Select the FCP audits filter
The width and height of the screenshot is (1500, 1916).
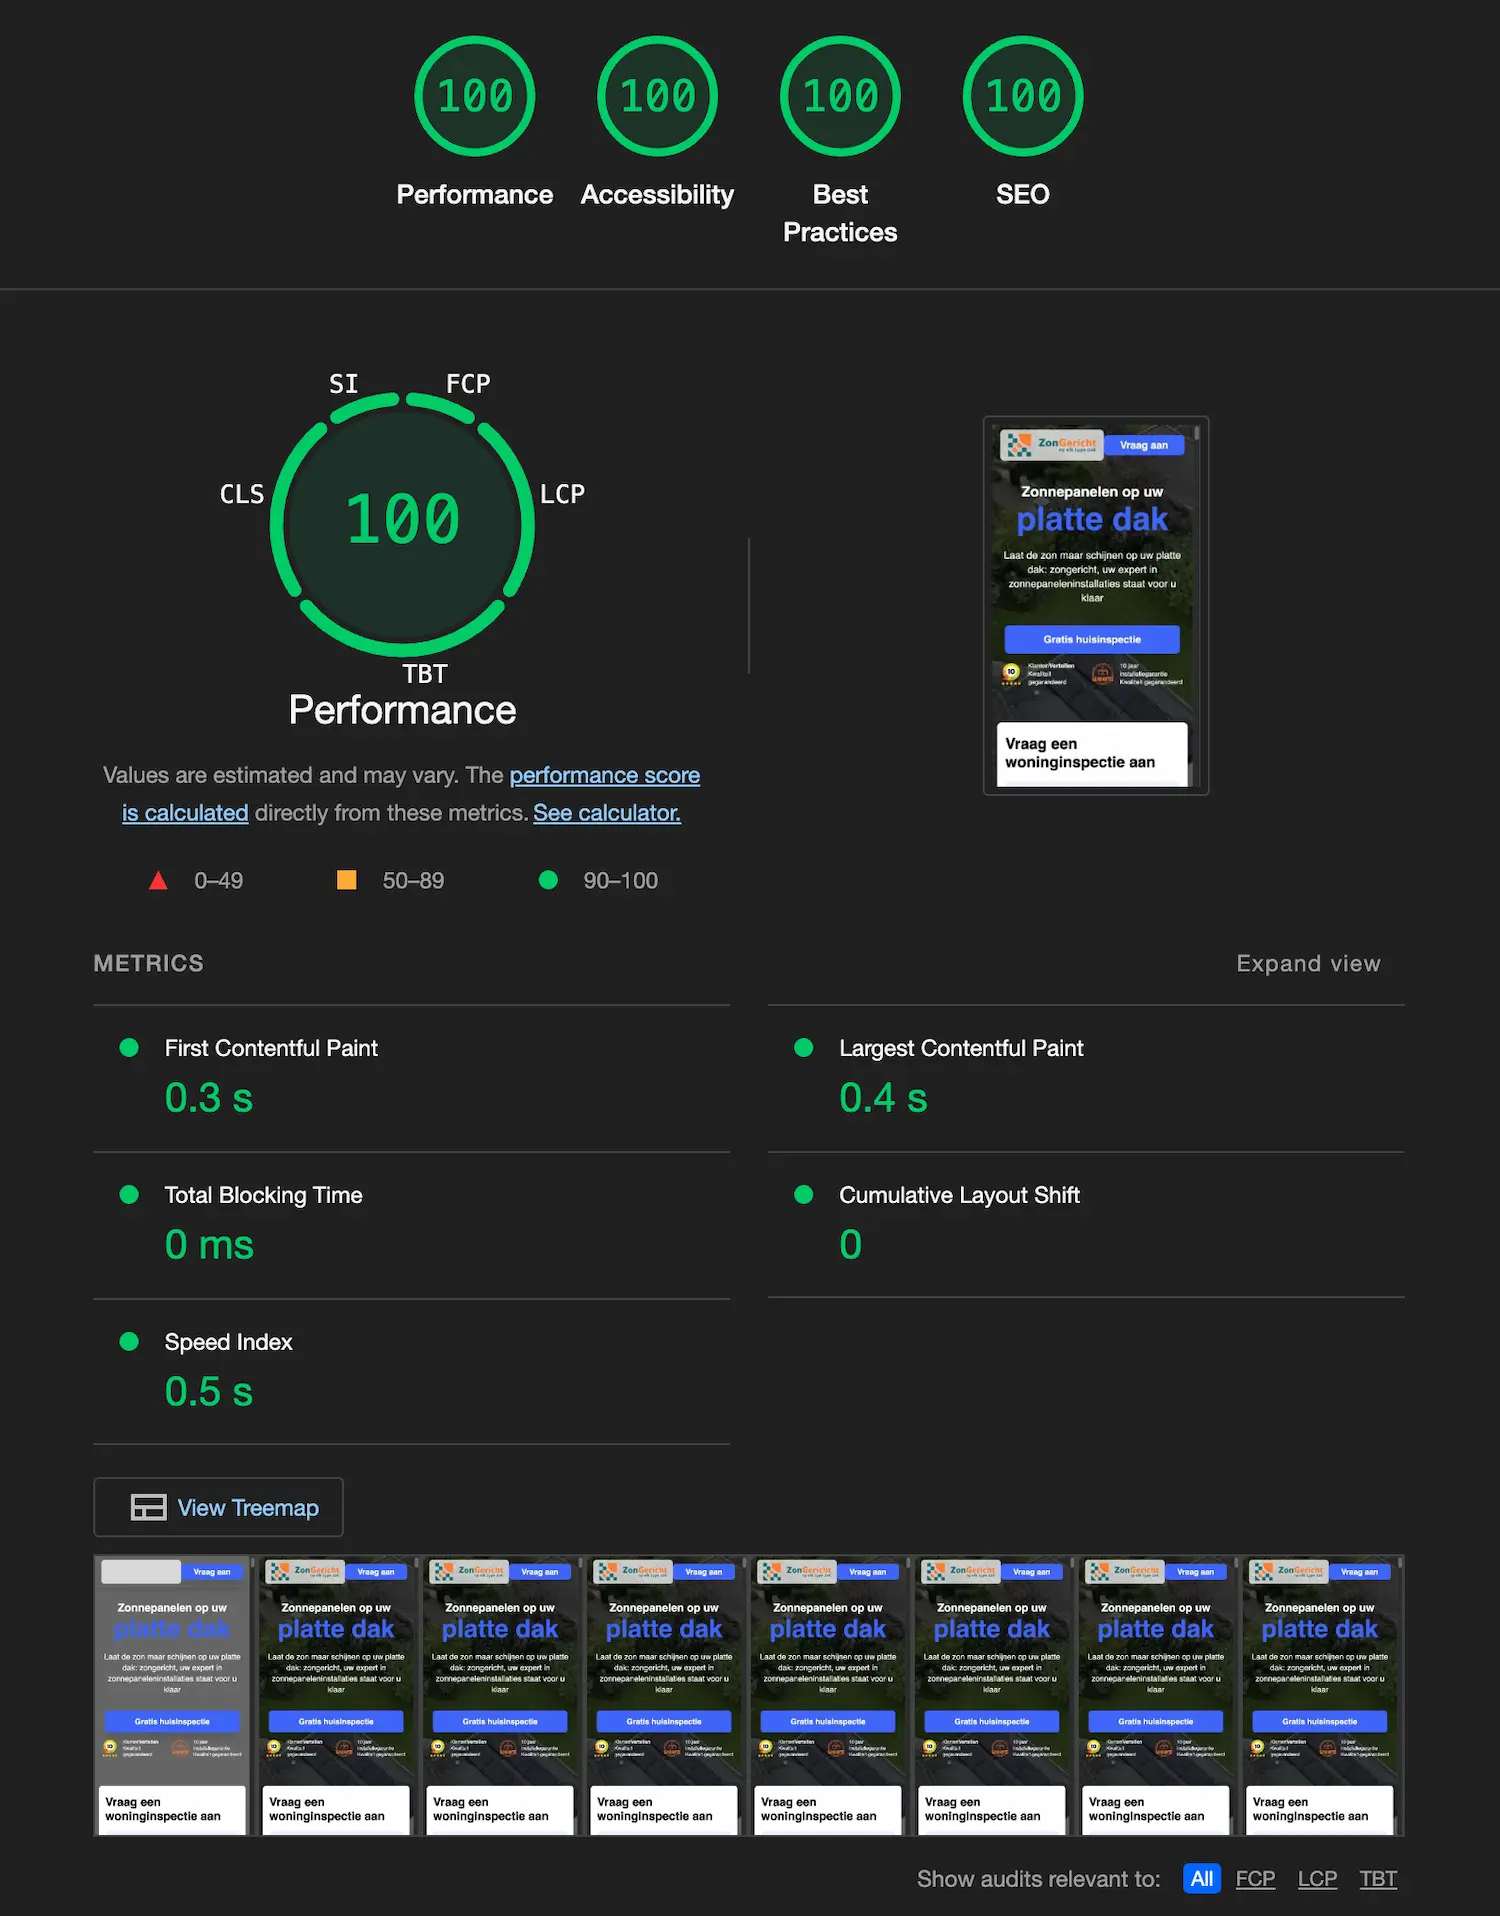pyautogui.click(x=1255, y=1878)
